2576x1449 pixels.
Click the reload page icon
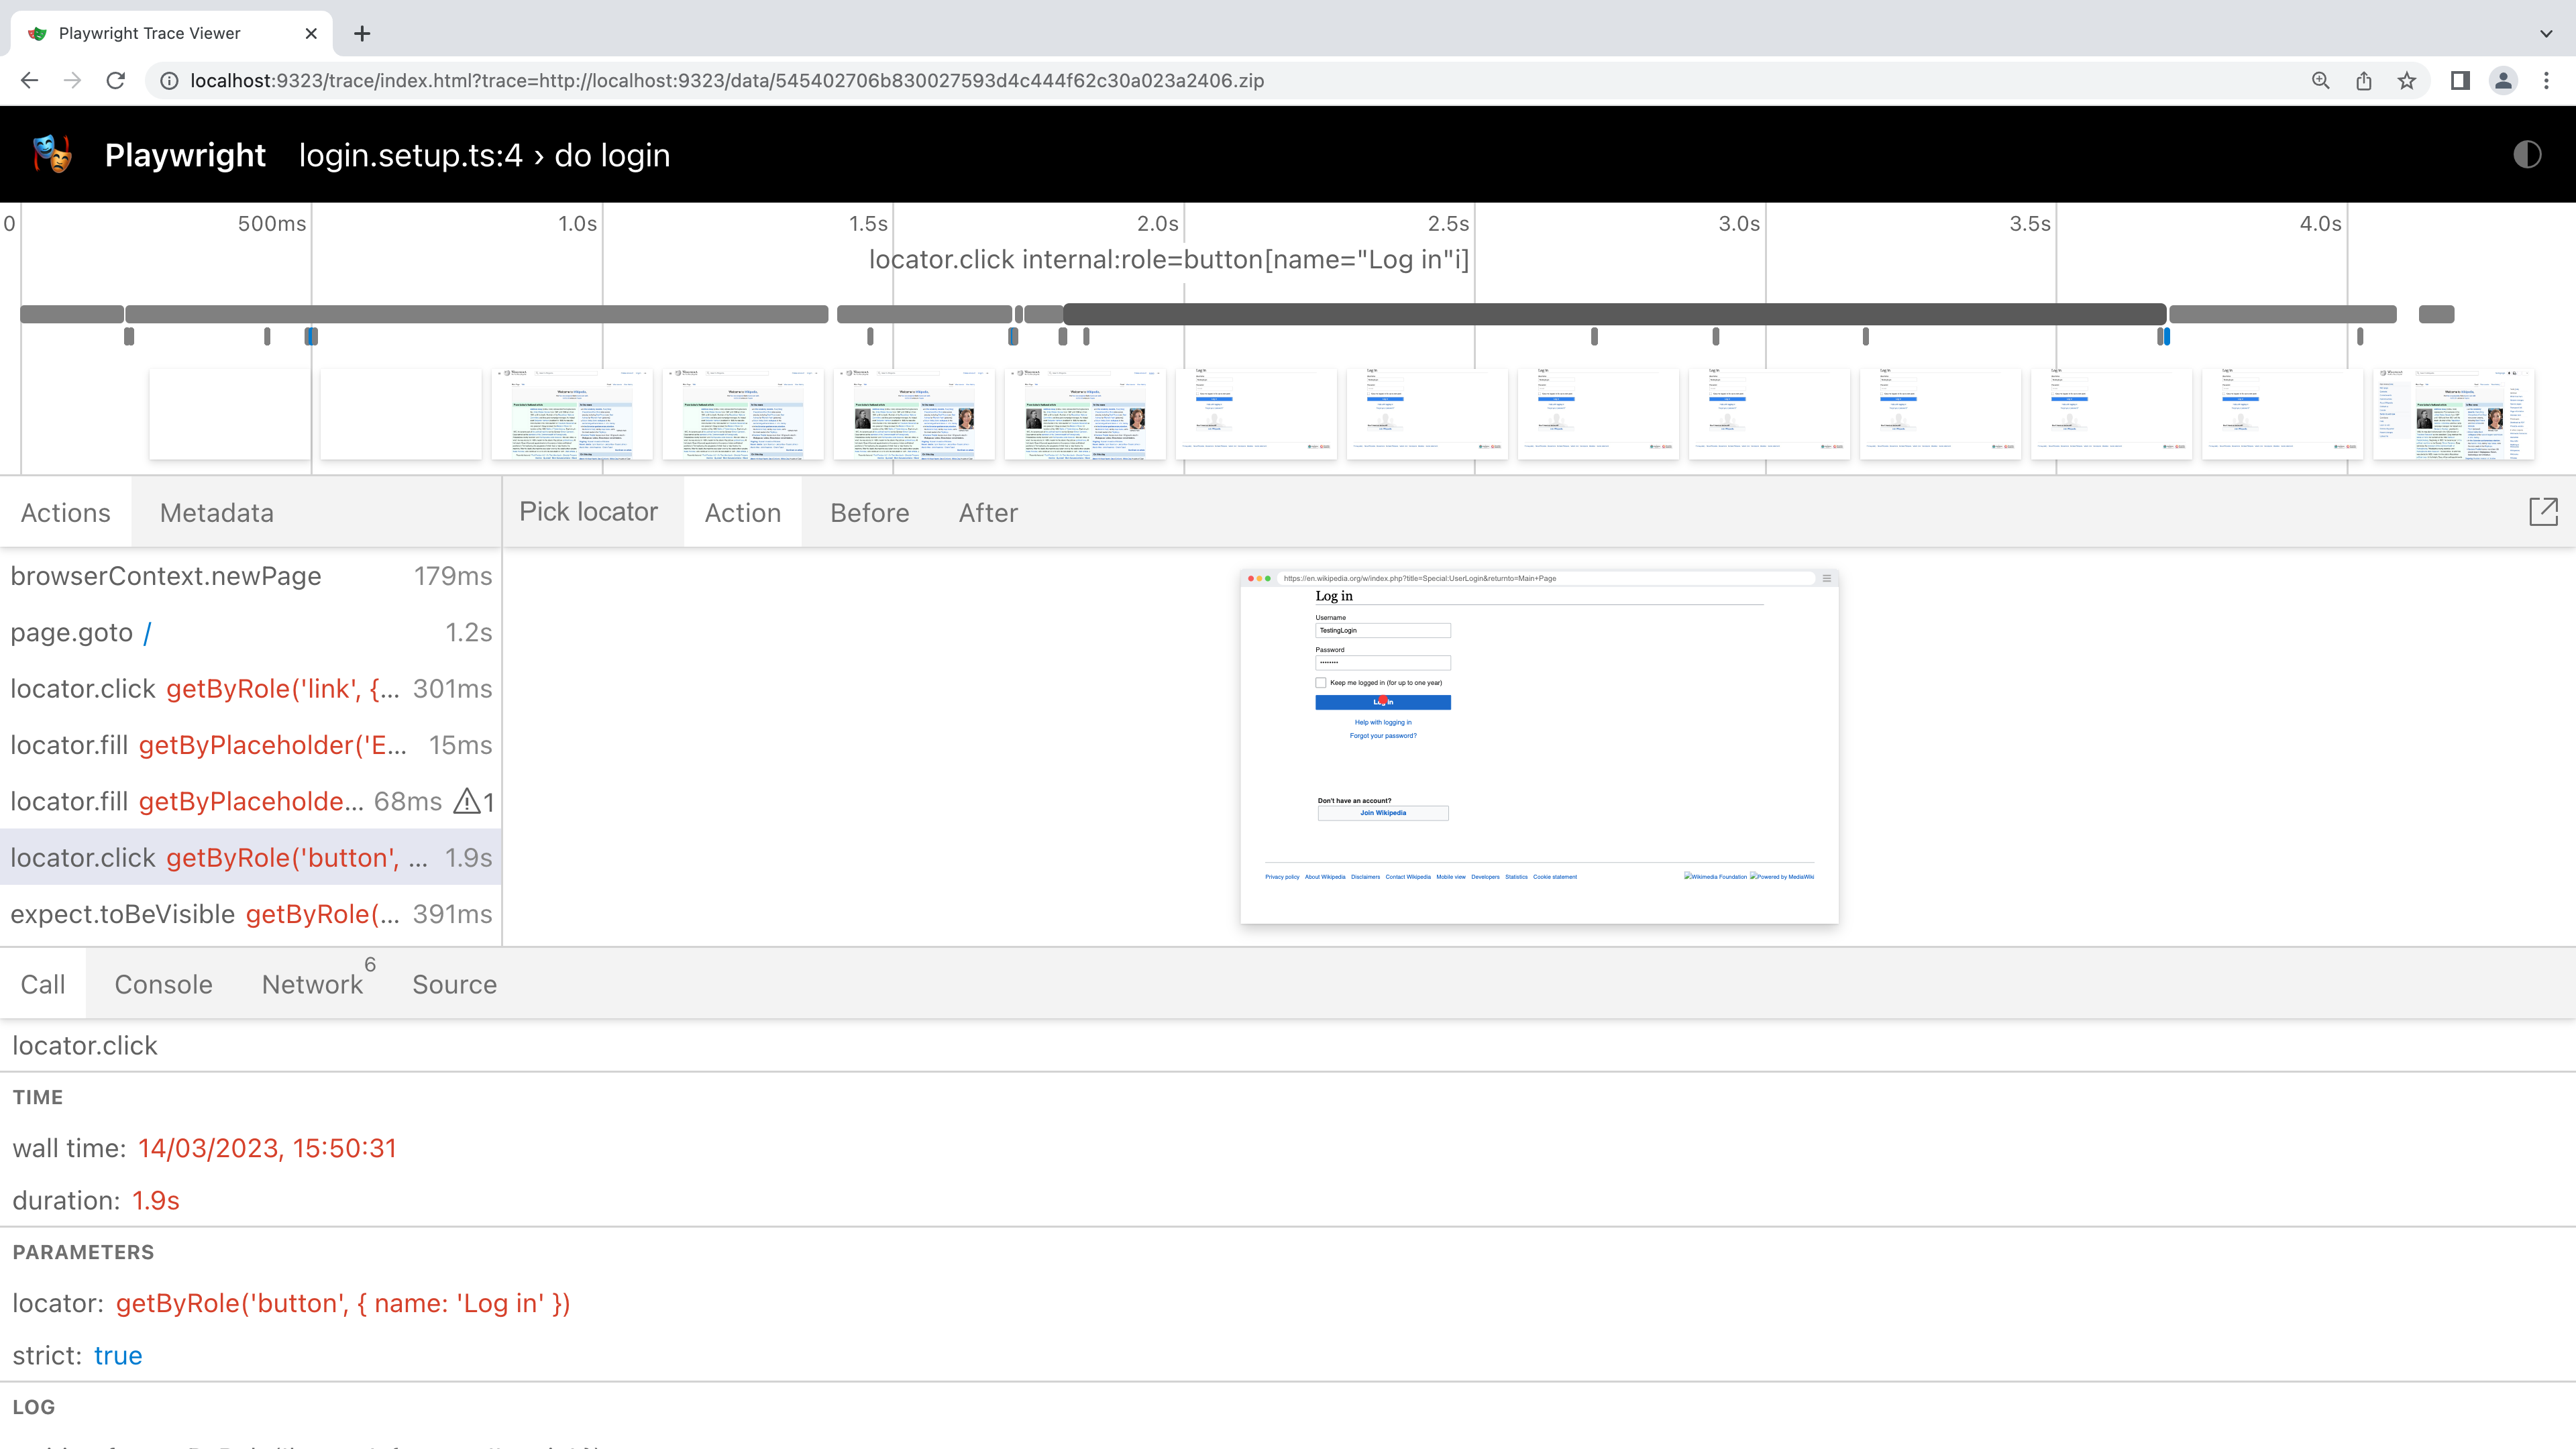pos(115,80)
